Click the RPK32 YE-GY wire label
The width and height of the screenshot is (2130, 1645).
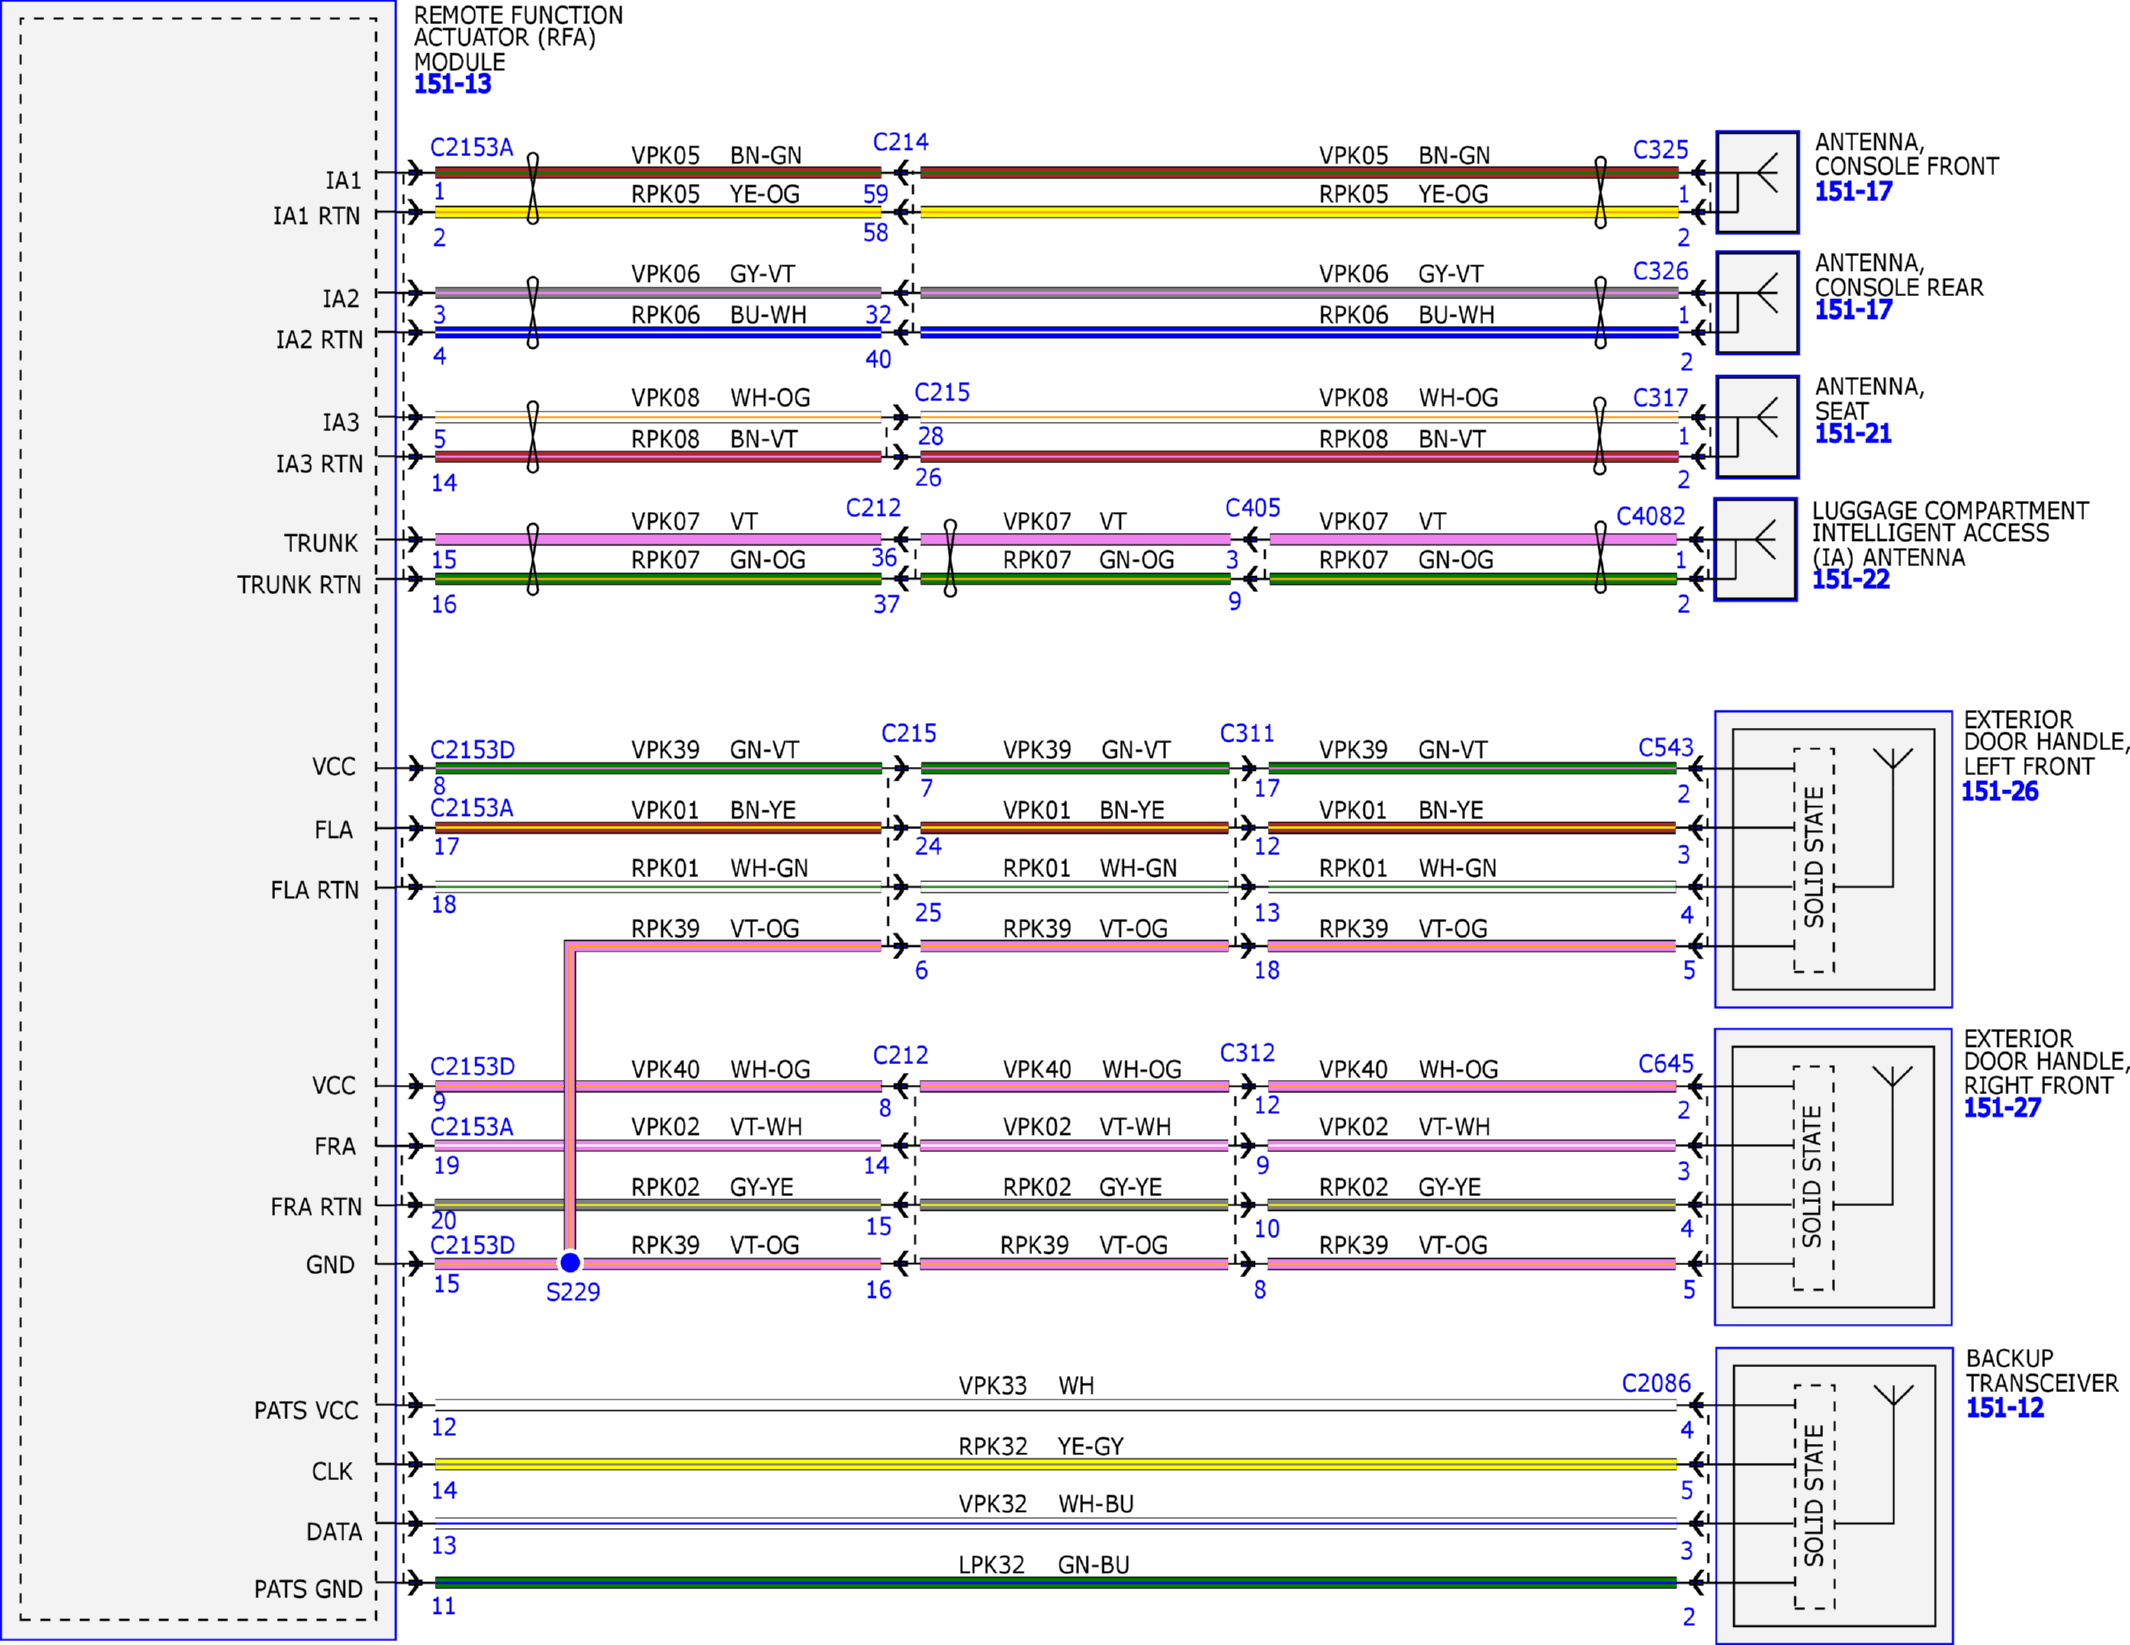click(1041, 1446)
